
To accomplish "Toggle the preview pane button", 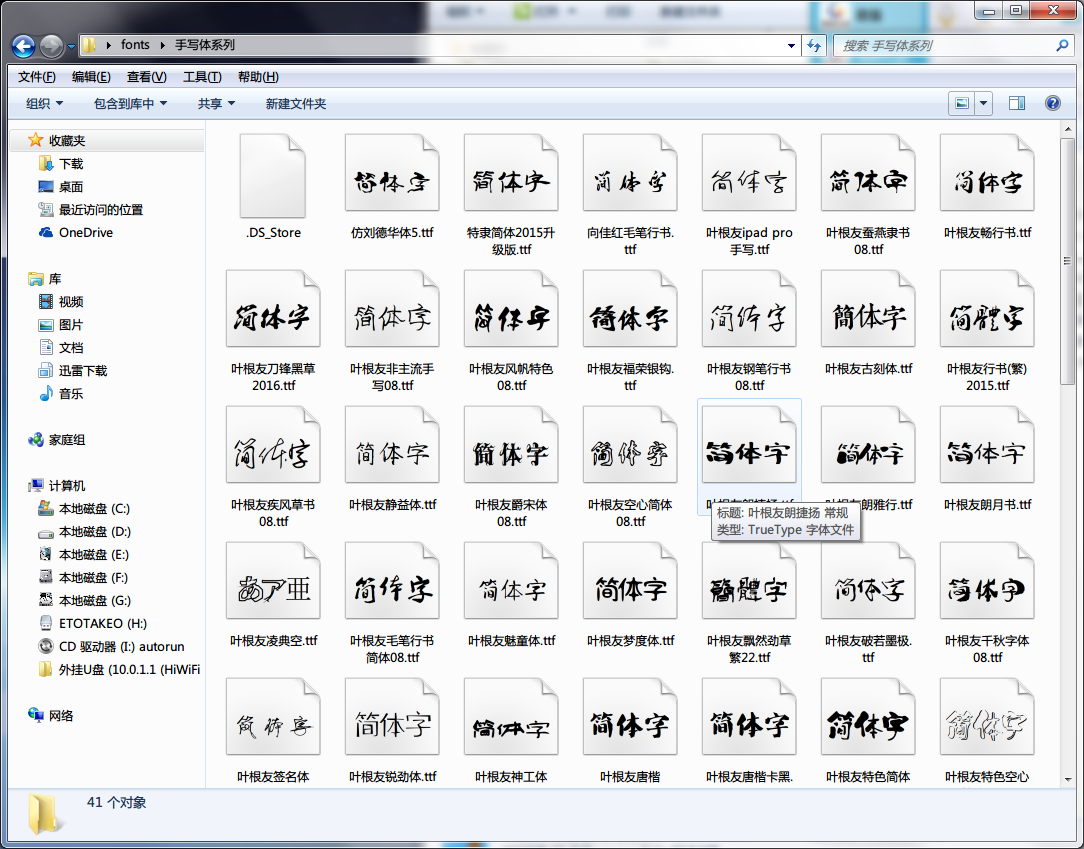I will [1016, 104].
